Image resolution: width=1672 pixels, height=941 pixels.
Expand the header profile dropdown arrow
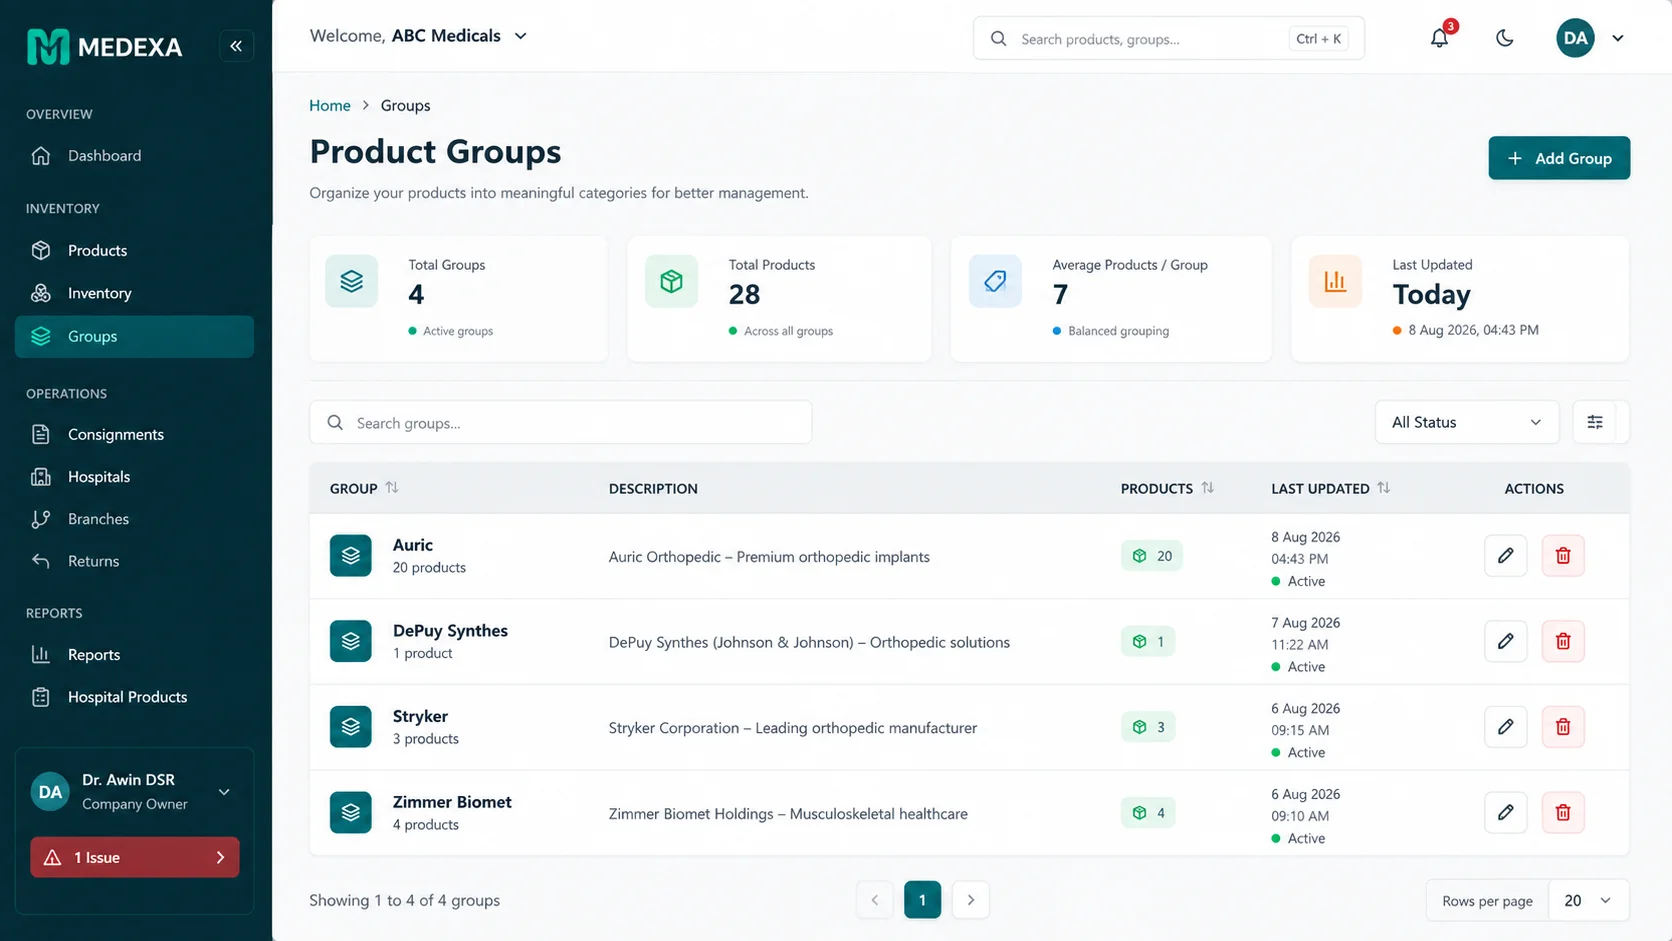1618,38
